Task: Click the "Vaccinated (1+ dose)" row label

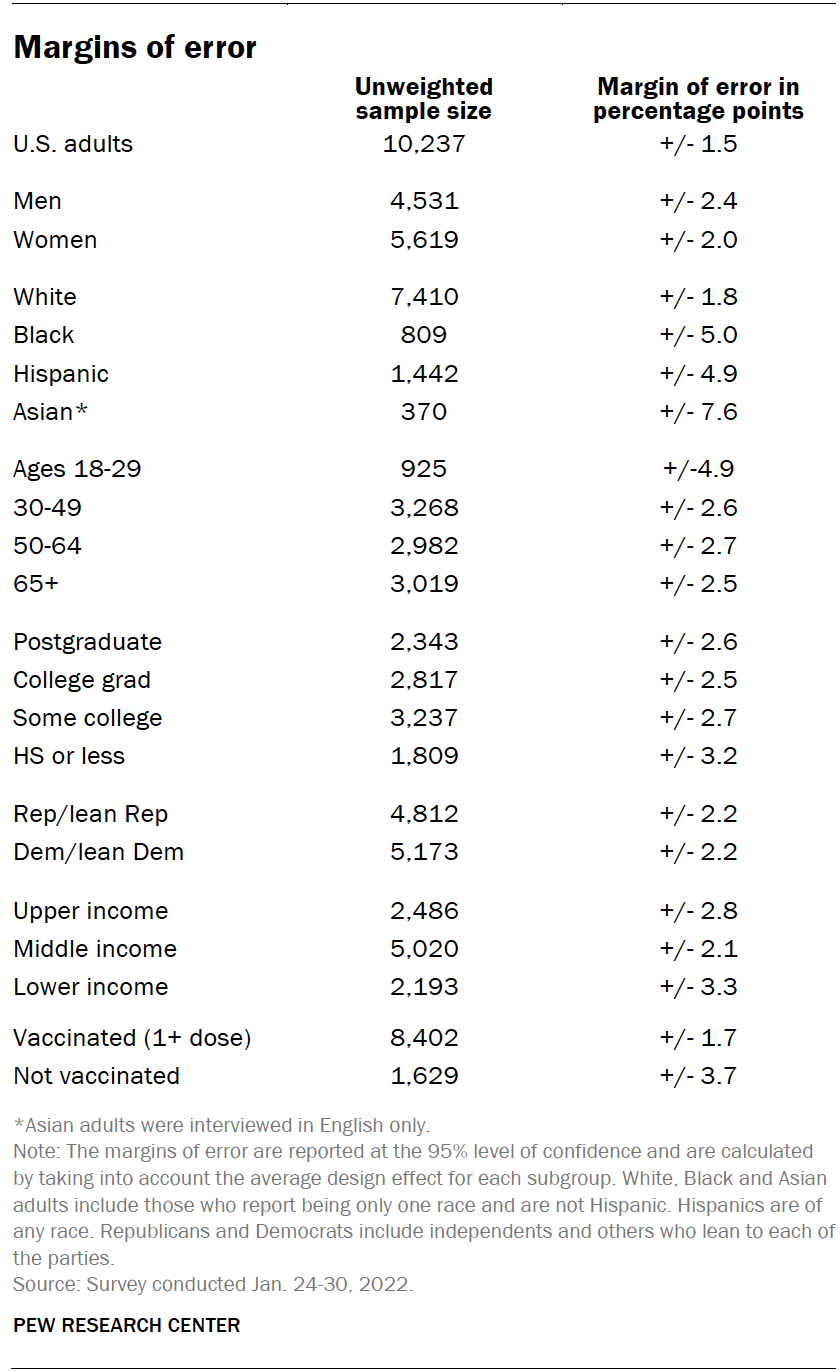Action: 132,1038
